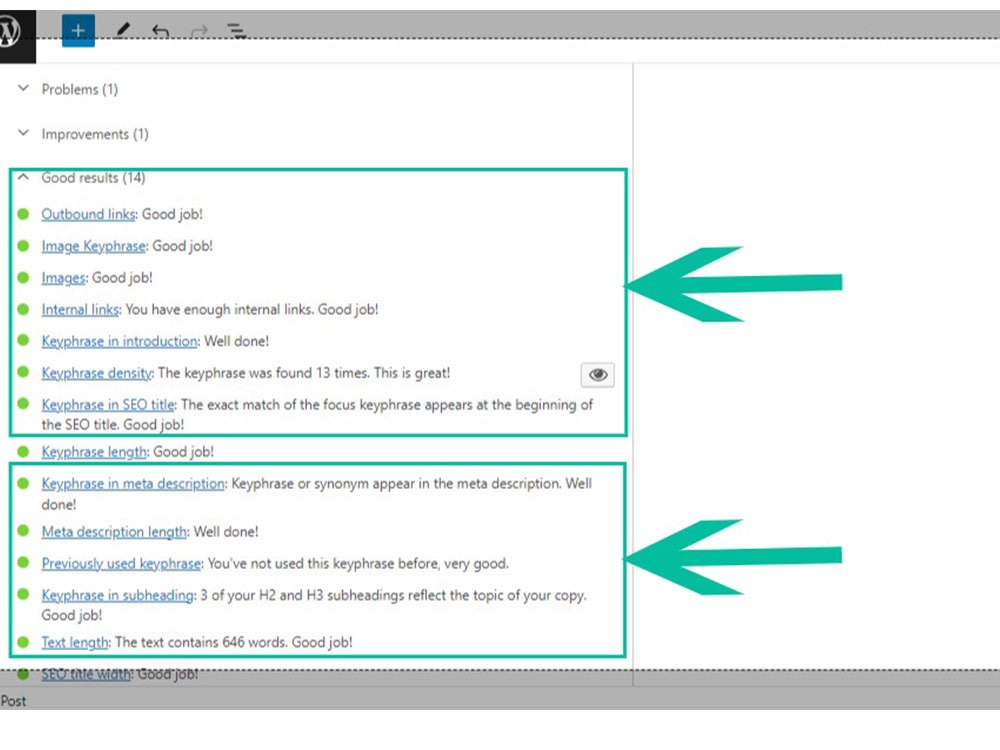Open the document overview list icon
The image size is (1000, 750).
coord(237,30)
